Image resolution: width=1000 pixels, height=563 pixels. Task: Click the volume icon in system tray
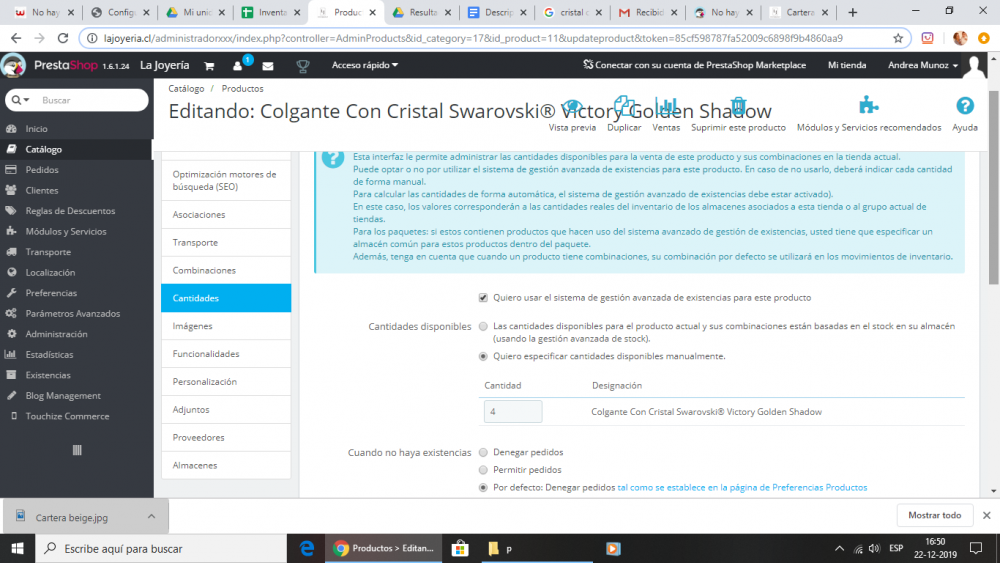point(874,548)
